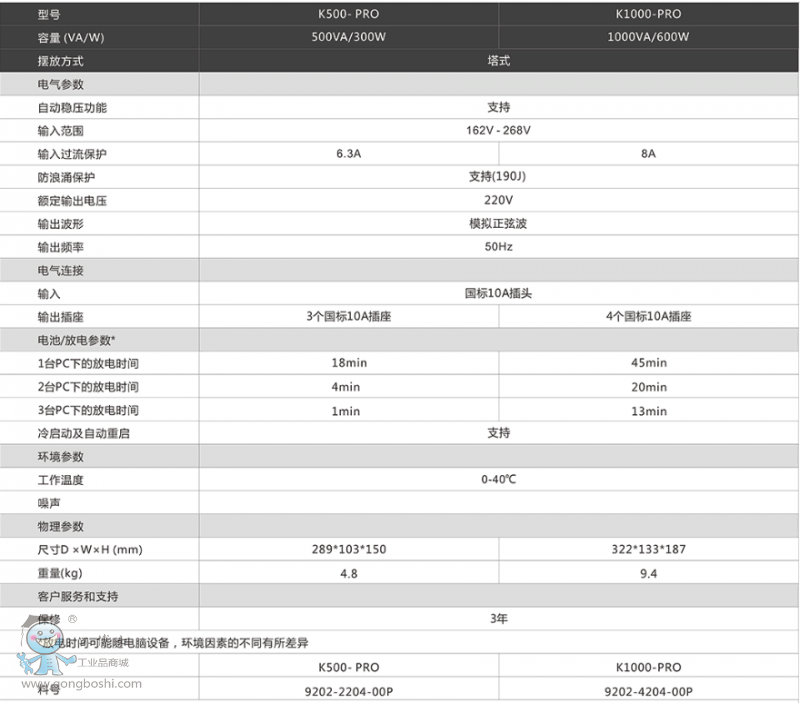This screenshot has width=800, height=703.
Task: Select the 45min discharge time cell
Action: (648, 363)
